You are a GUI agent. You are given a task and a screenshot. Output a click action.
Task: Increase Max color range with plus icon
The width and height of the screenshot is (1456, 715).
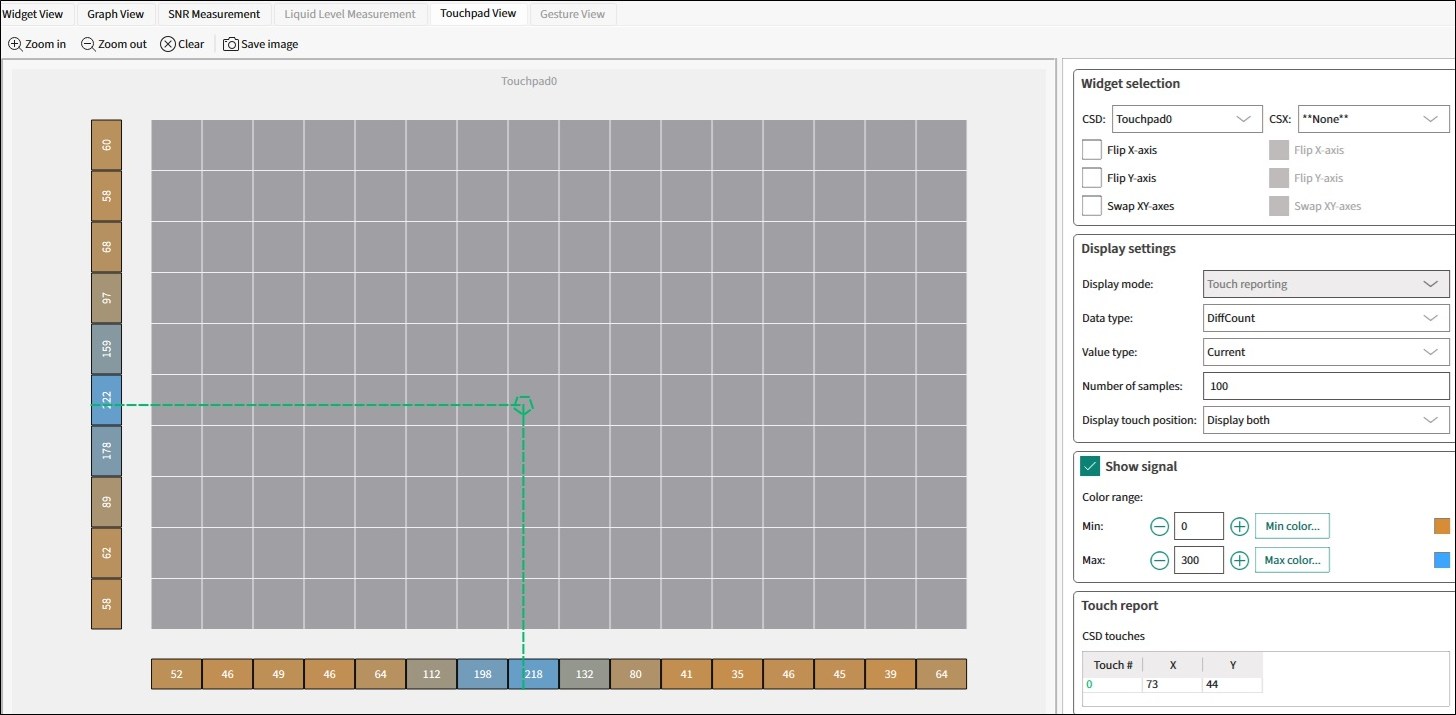pos(1239,560)
